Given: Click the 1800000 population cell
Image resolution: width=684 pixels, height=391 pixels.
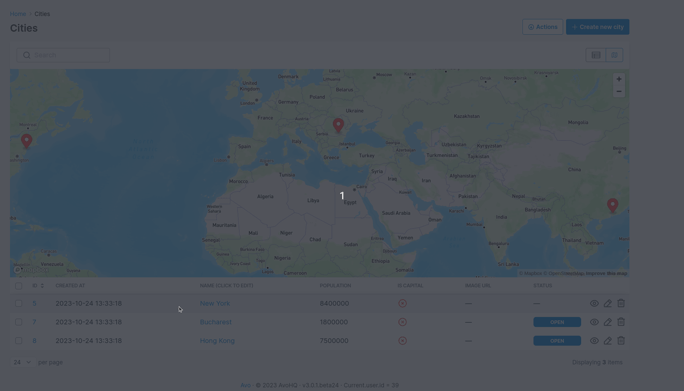Looking at the screenshot, I should (x=334, y=322).
